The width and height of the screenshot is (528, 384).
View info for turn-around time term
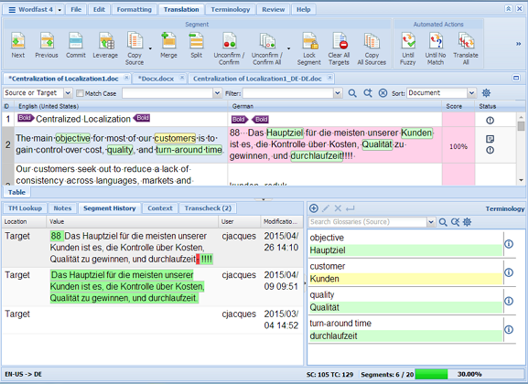click(509, 329)
